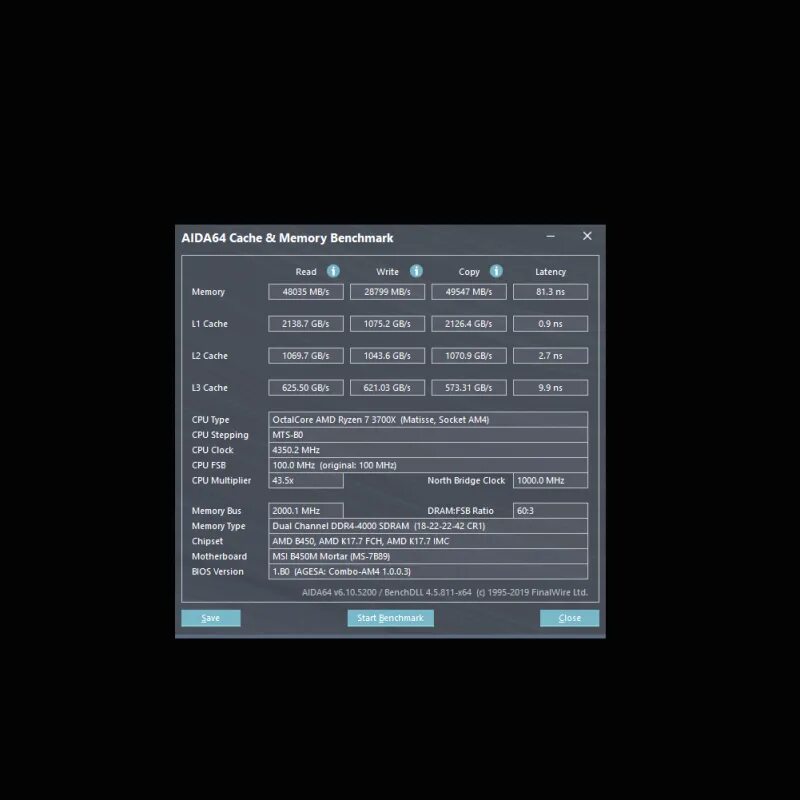Click the Latency column header label
This screenshot has height=800, width=800.
point(551,272)
